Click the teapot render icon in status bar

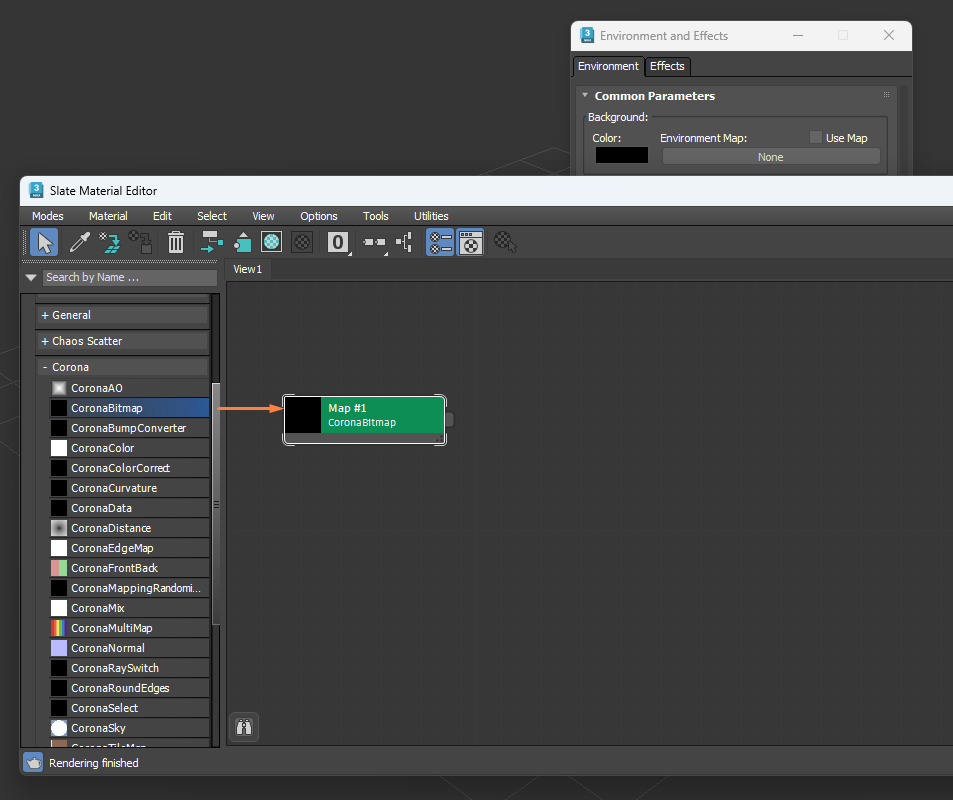[33, 762]
